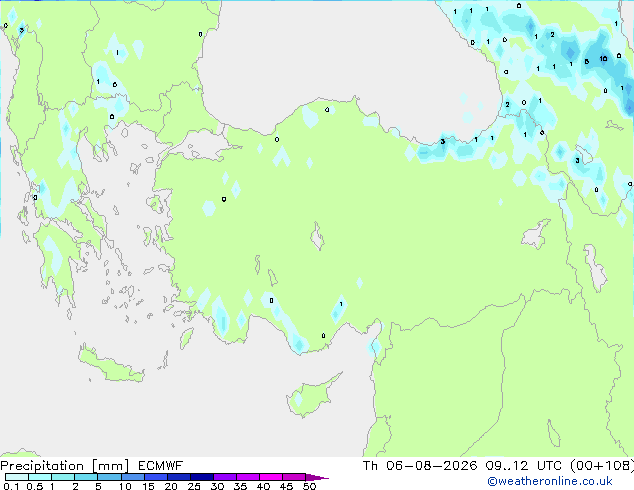Viewport: 634px width, 490px height.
Task: Click the legend label "0.1"
Action: click(11, 486)
